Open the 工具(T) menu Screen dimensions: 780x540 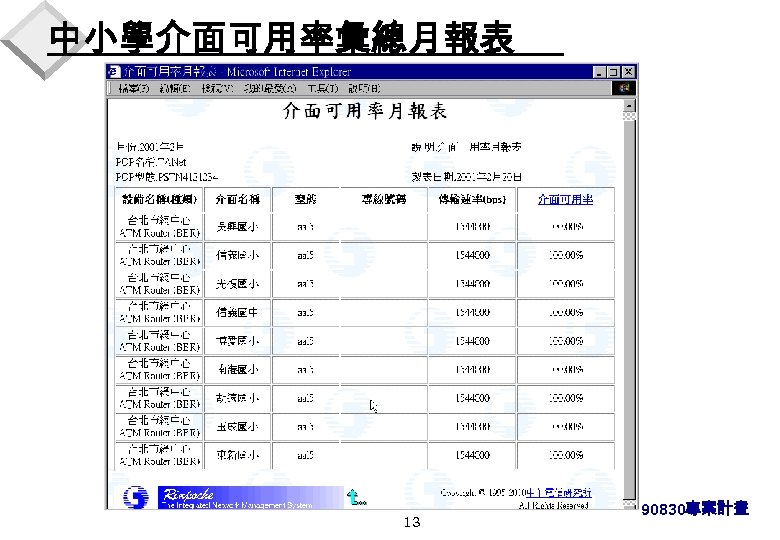pos(322,89)
